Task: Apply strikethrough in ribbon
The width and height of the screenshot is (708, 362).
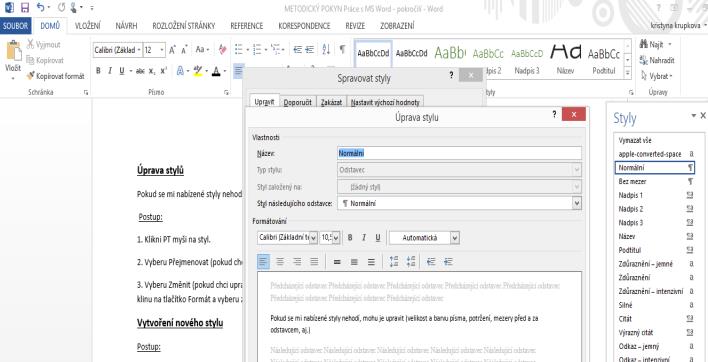Action: (140, 71)
